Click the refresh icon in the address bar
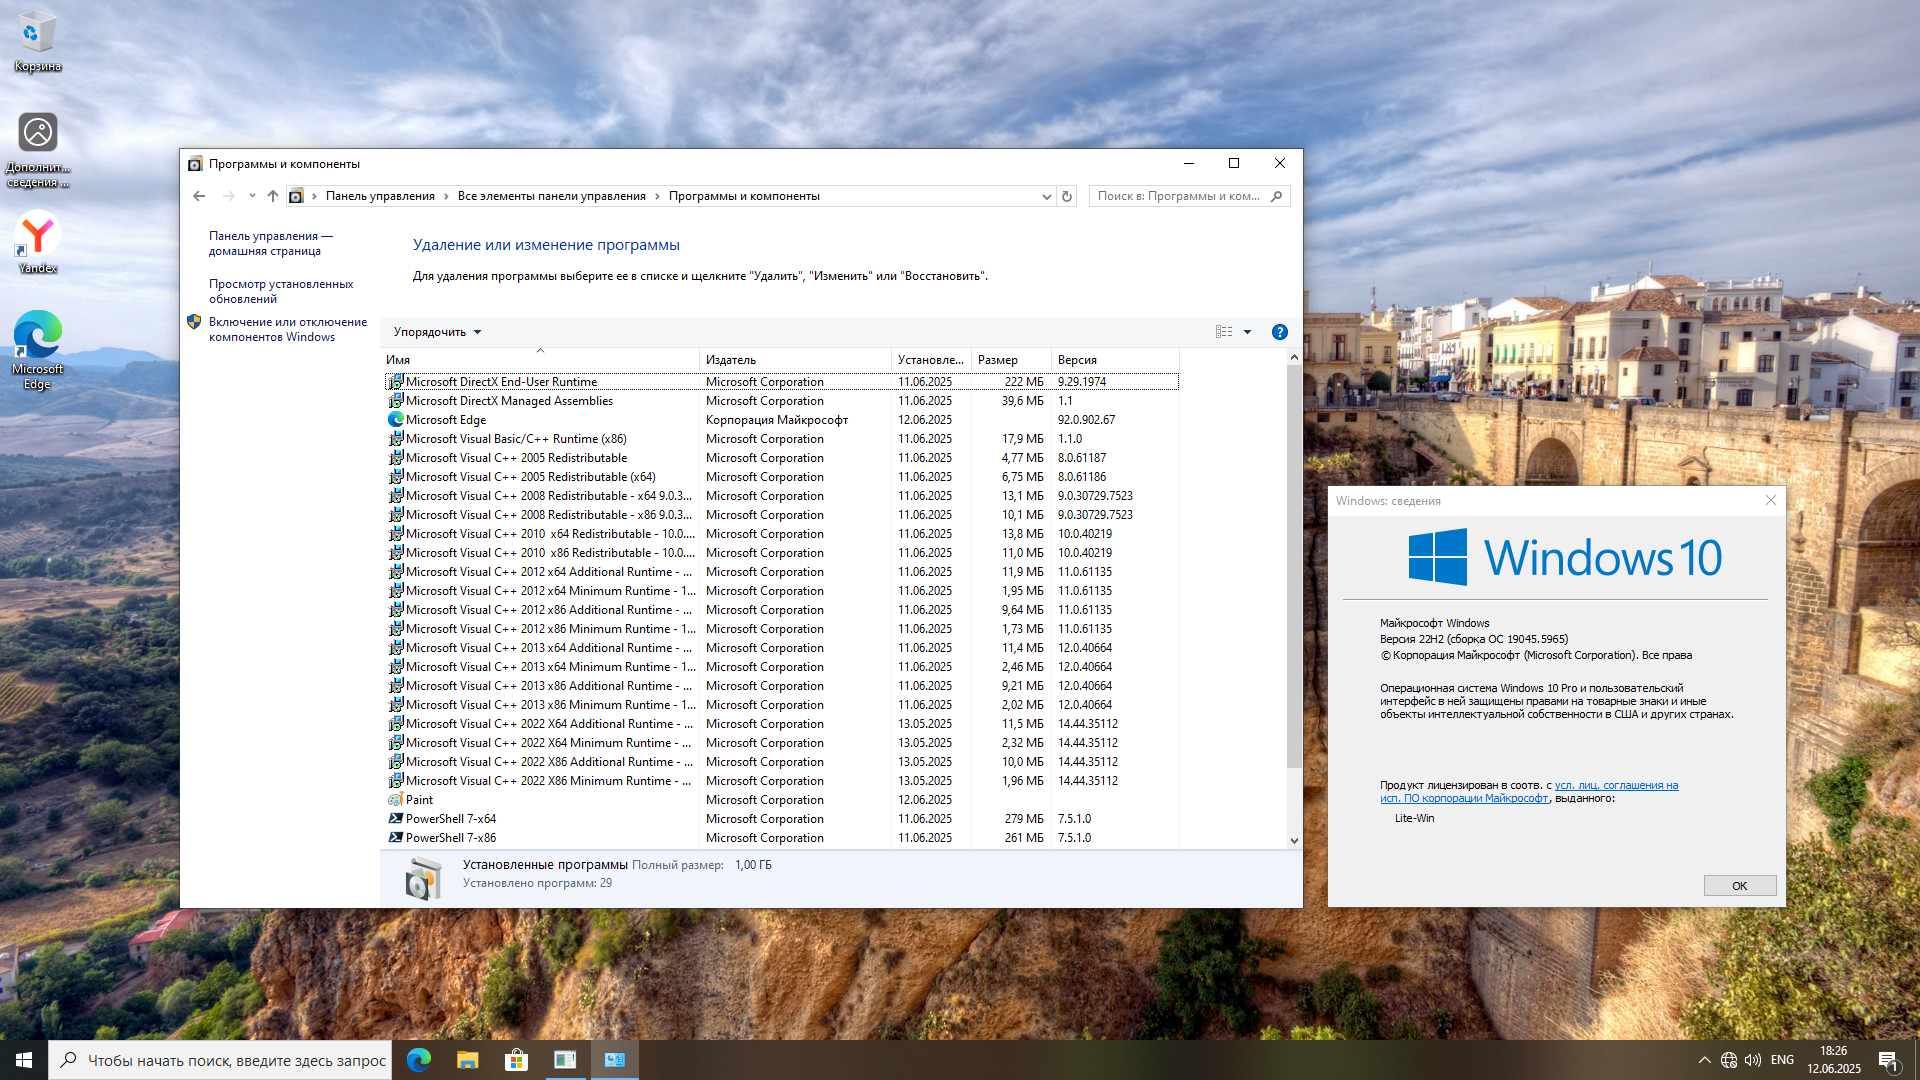 pyautogui.click(x=1067, y=196)
